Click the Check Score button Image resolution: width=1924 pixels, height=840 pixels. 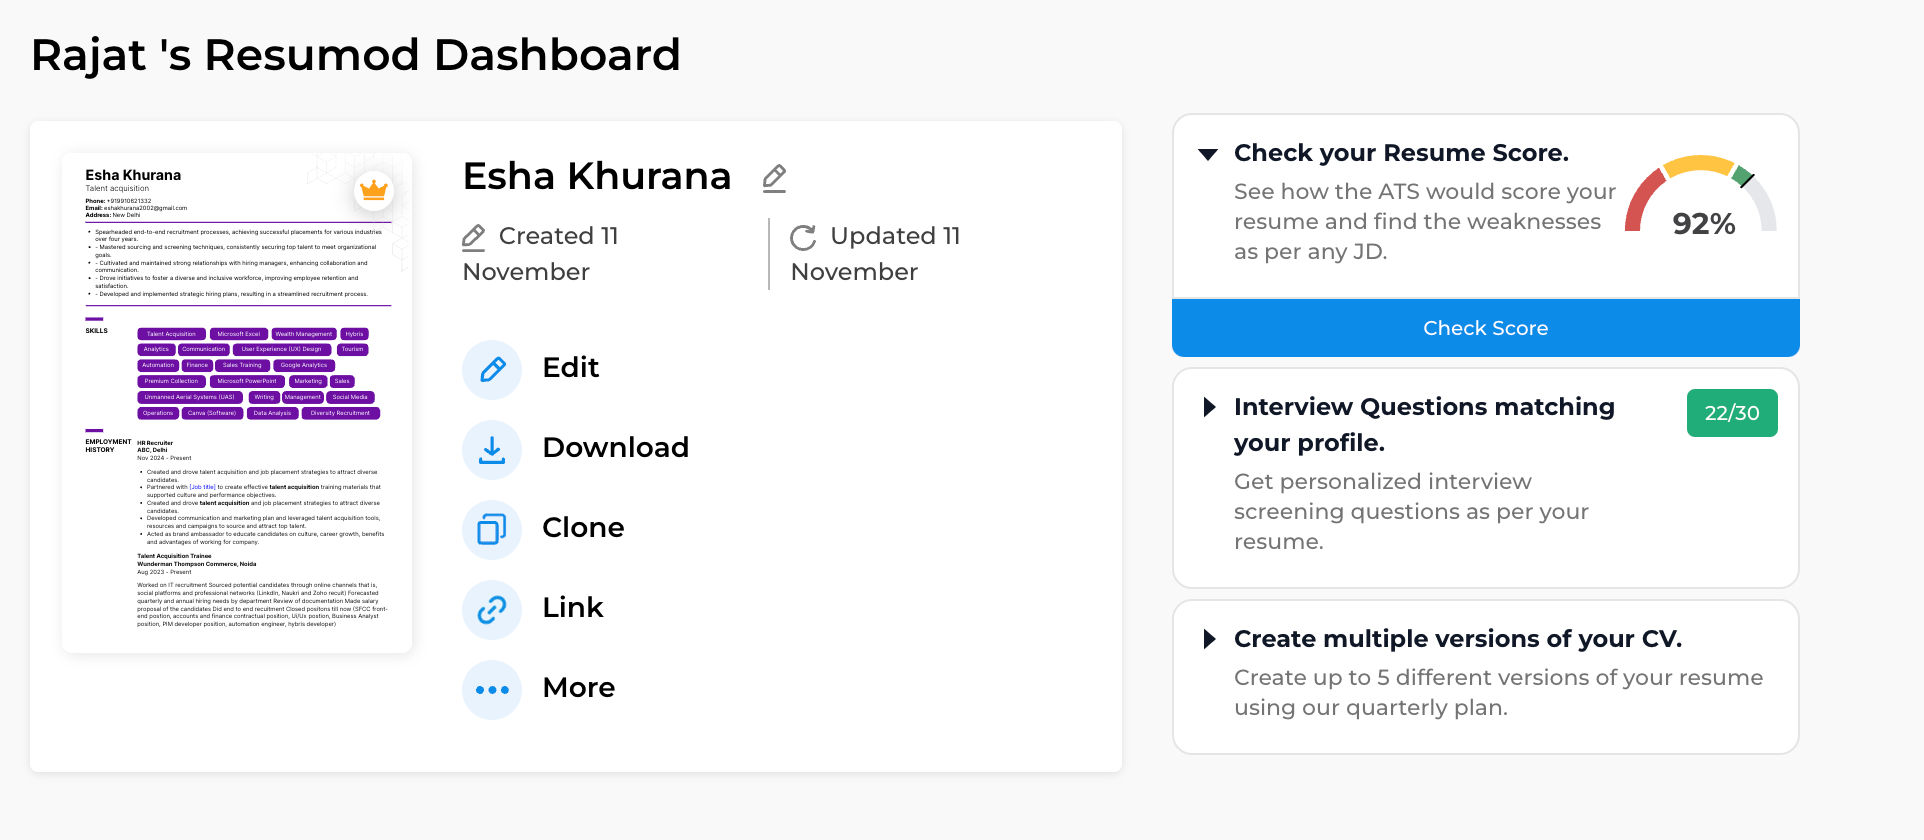pyautogui.click(x=1486, y=328)
